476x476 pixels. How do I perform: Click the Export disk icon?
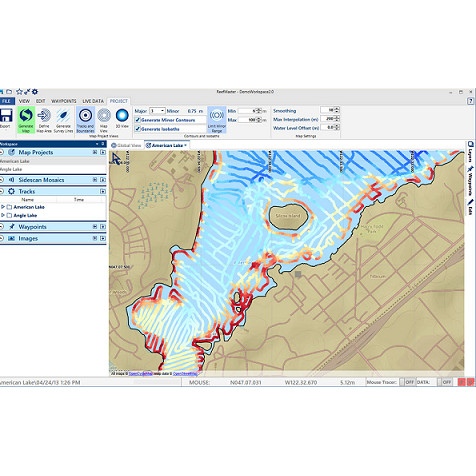[x=6, y=115]
